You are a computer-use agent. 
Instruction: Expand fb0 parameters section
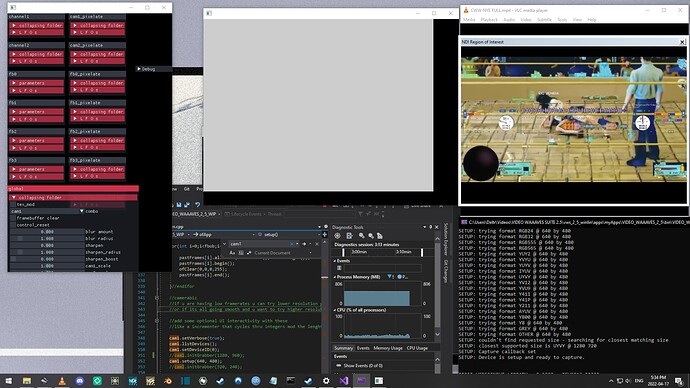(x=36, y=83)
